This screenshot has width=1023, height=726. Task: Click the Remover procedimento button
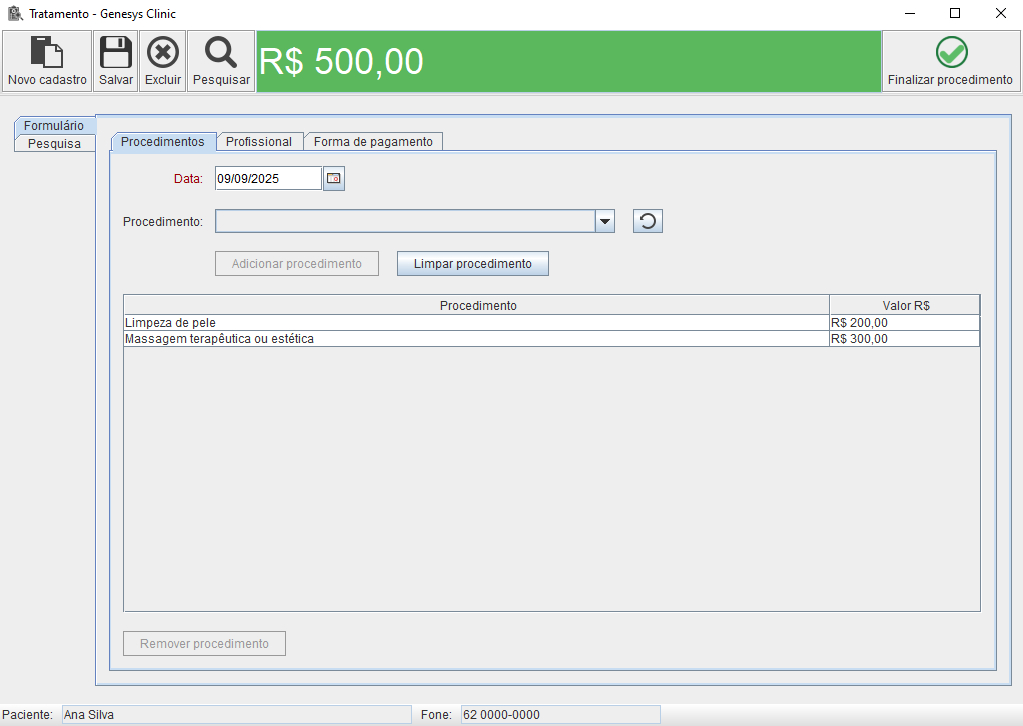tap(204, 644)
